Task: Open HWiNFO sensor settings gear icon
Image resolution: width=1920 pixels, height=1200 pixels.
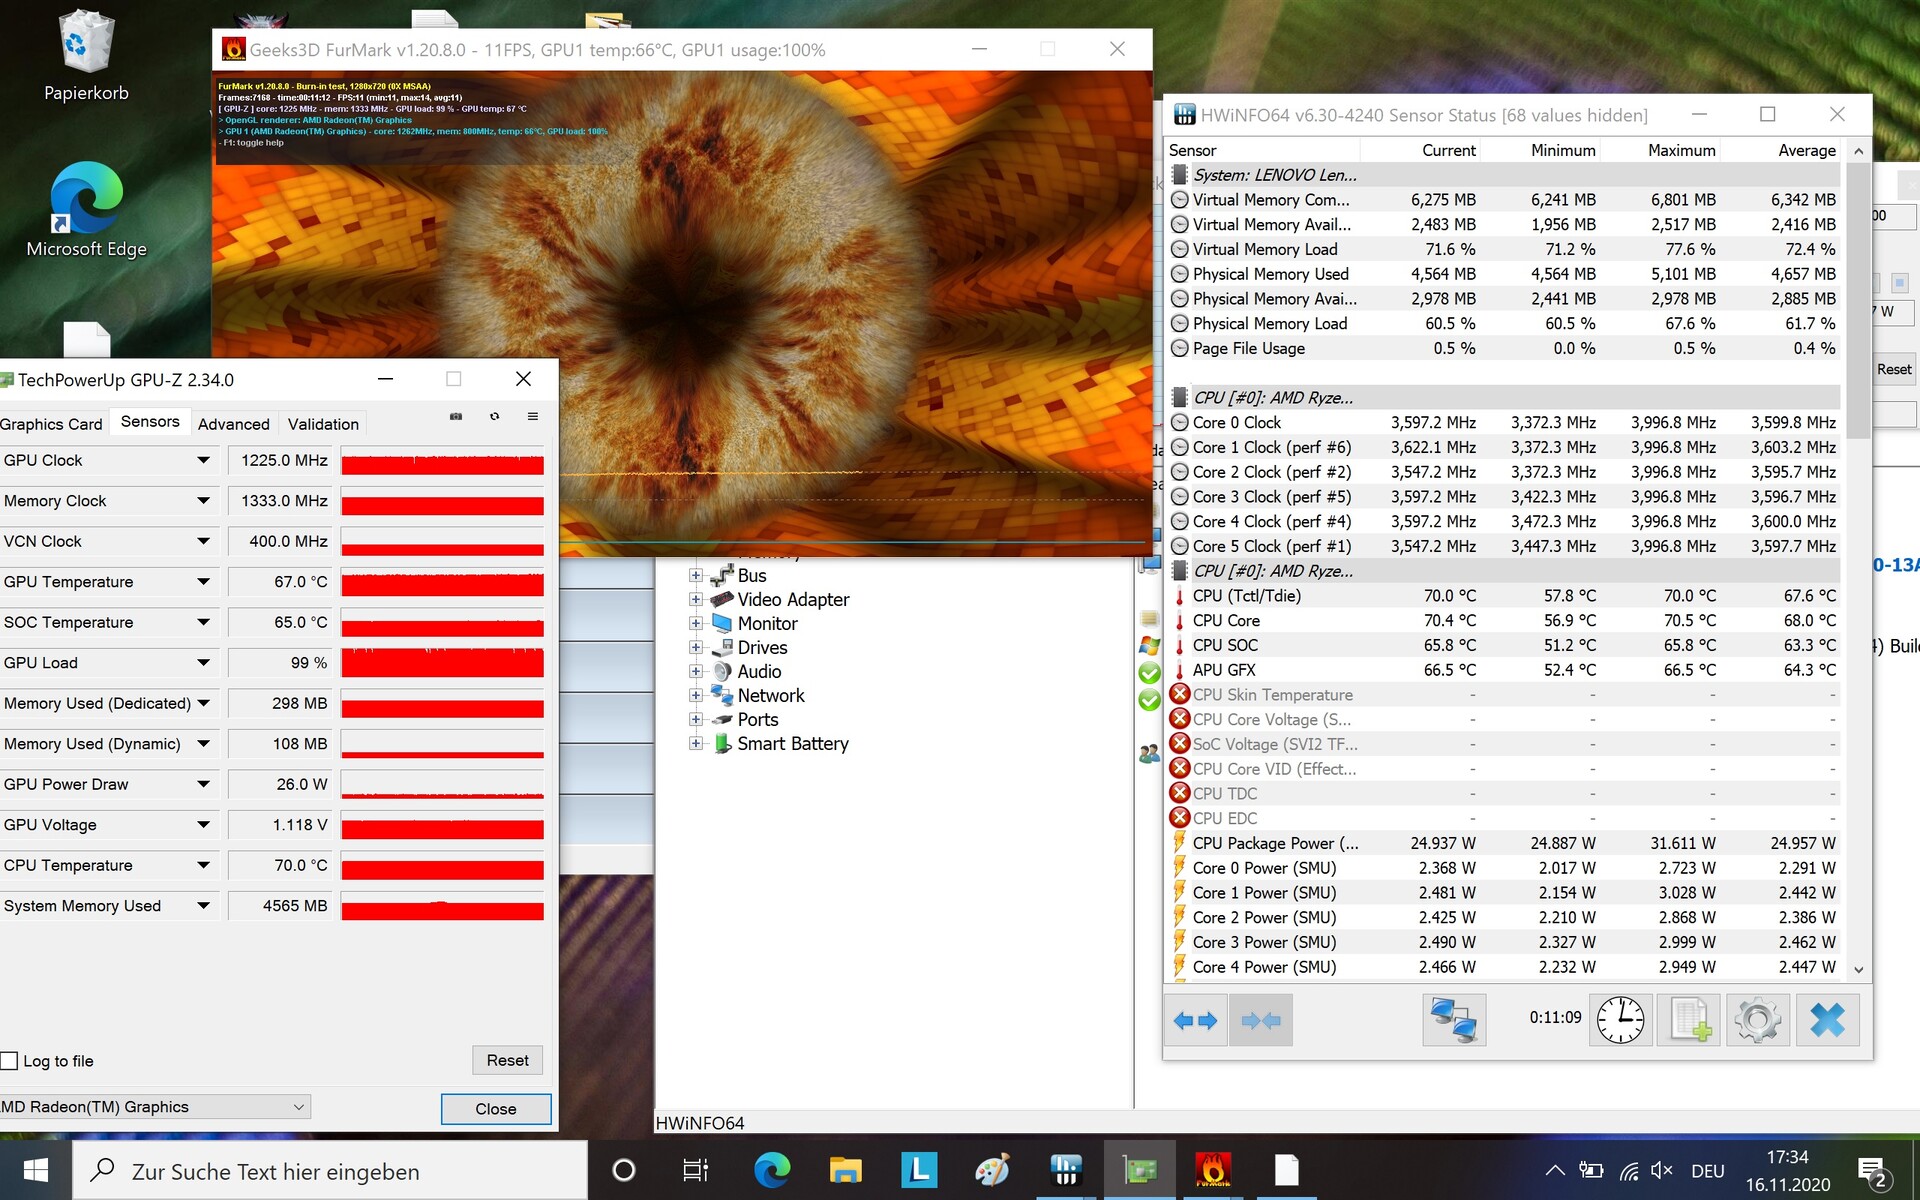Action: coord(1757,1020)
